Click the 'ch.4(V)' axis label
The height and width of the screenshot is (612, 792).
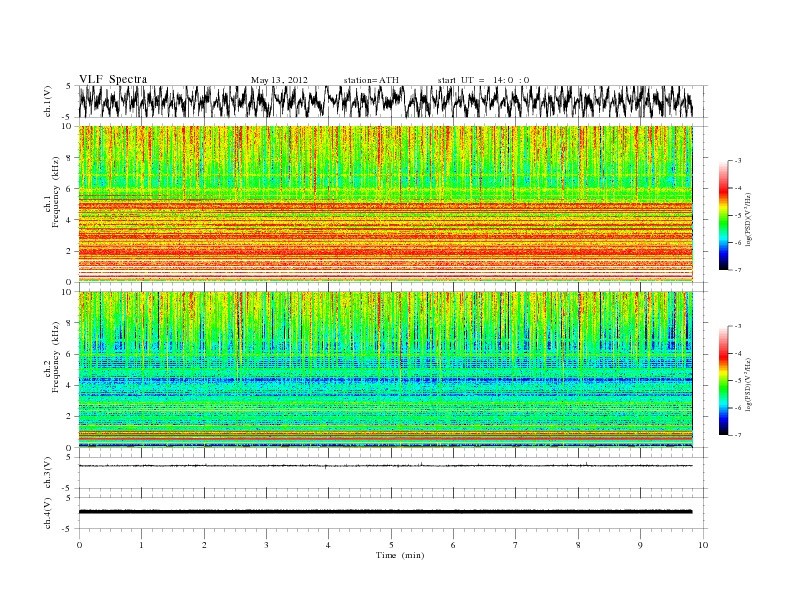(x=48, y=513)
